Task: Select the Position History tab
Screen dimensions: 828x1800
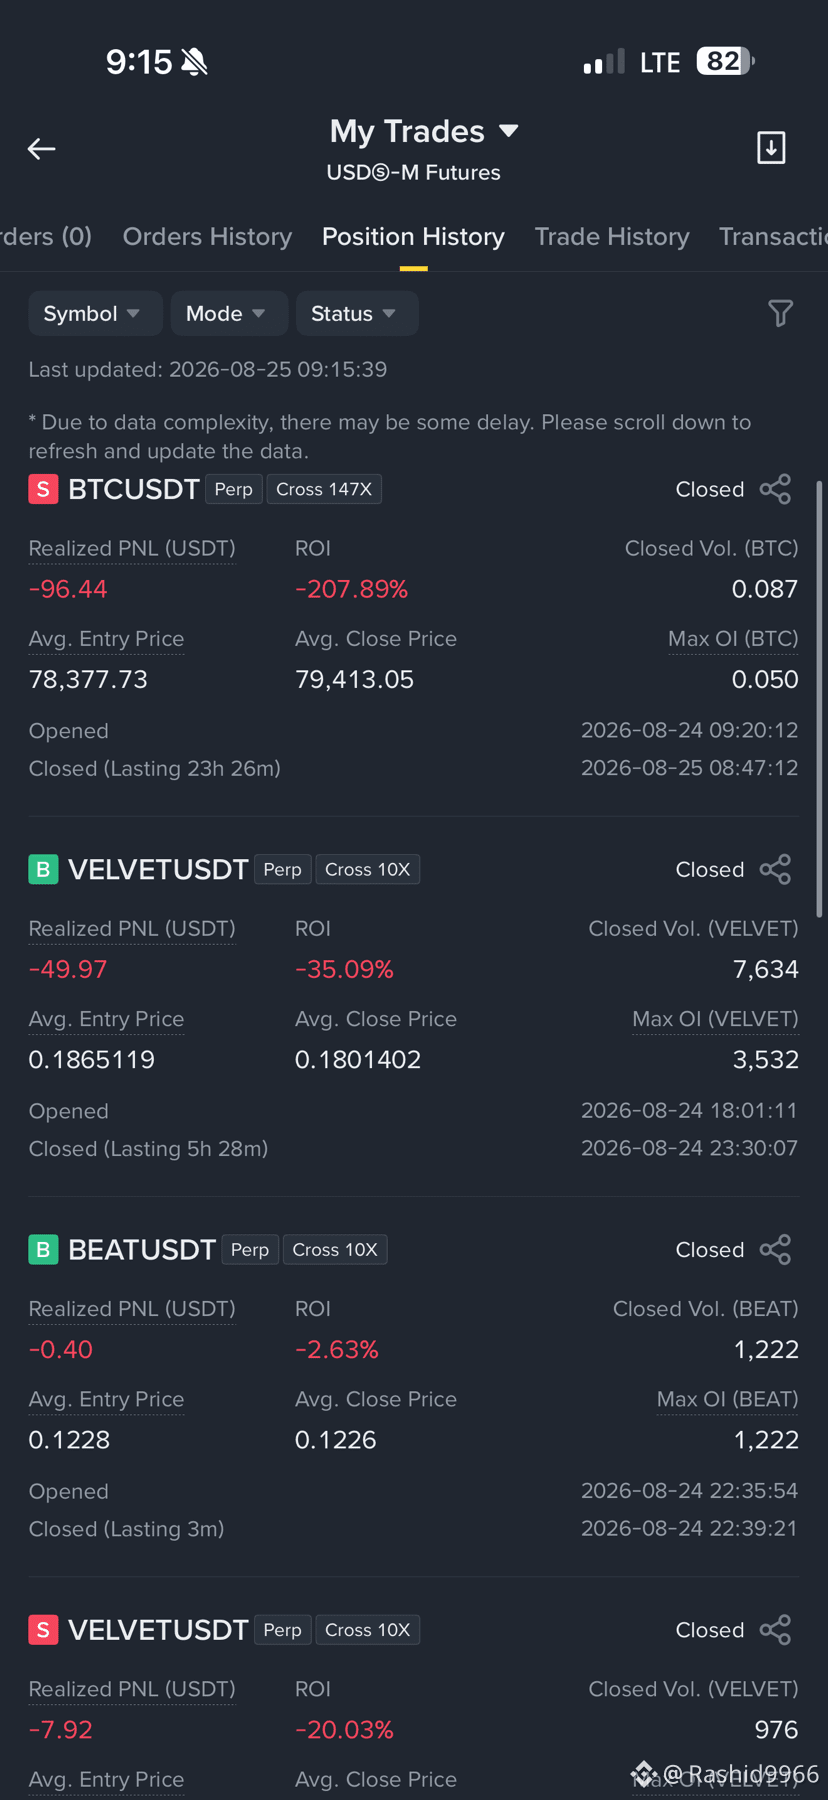Action: point(413,237)
